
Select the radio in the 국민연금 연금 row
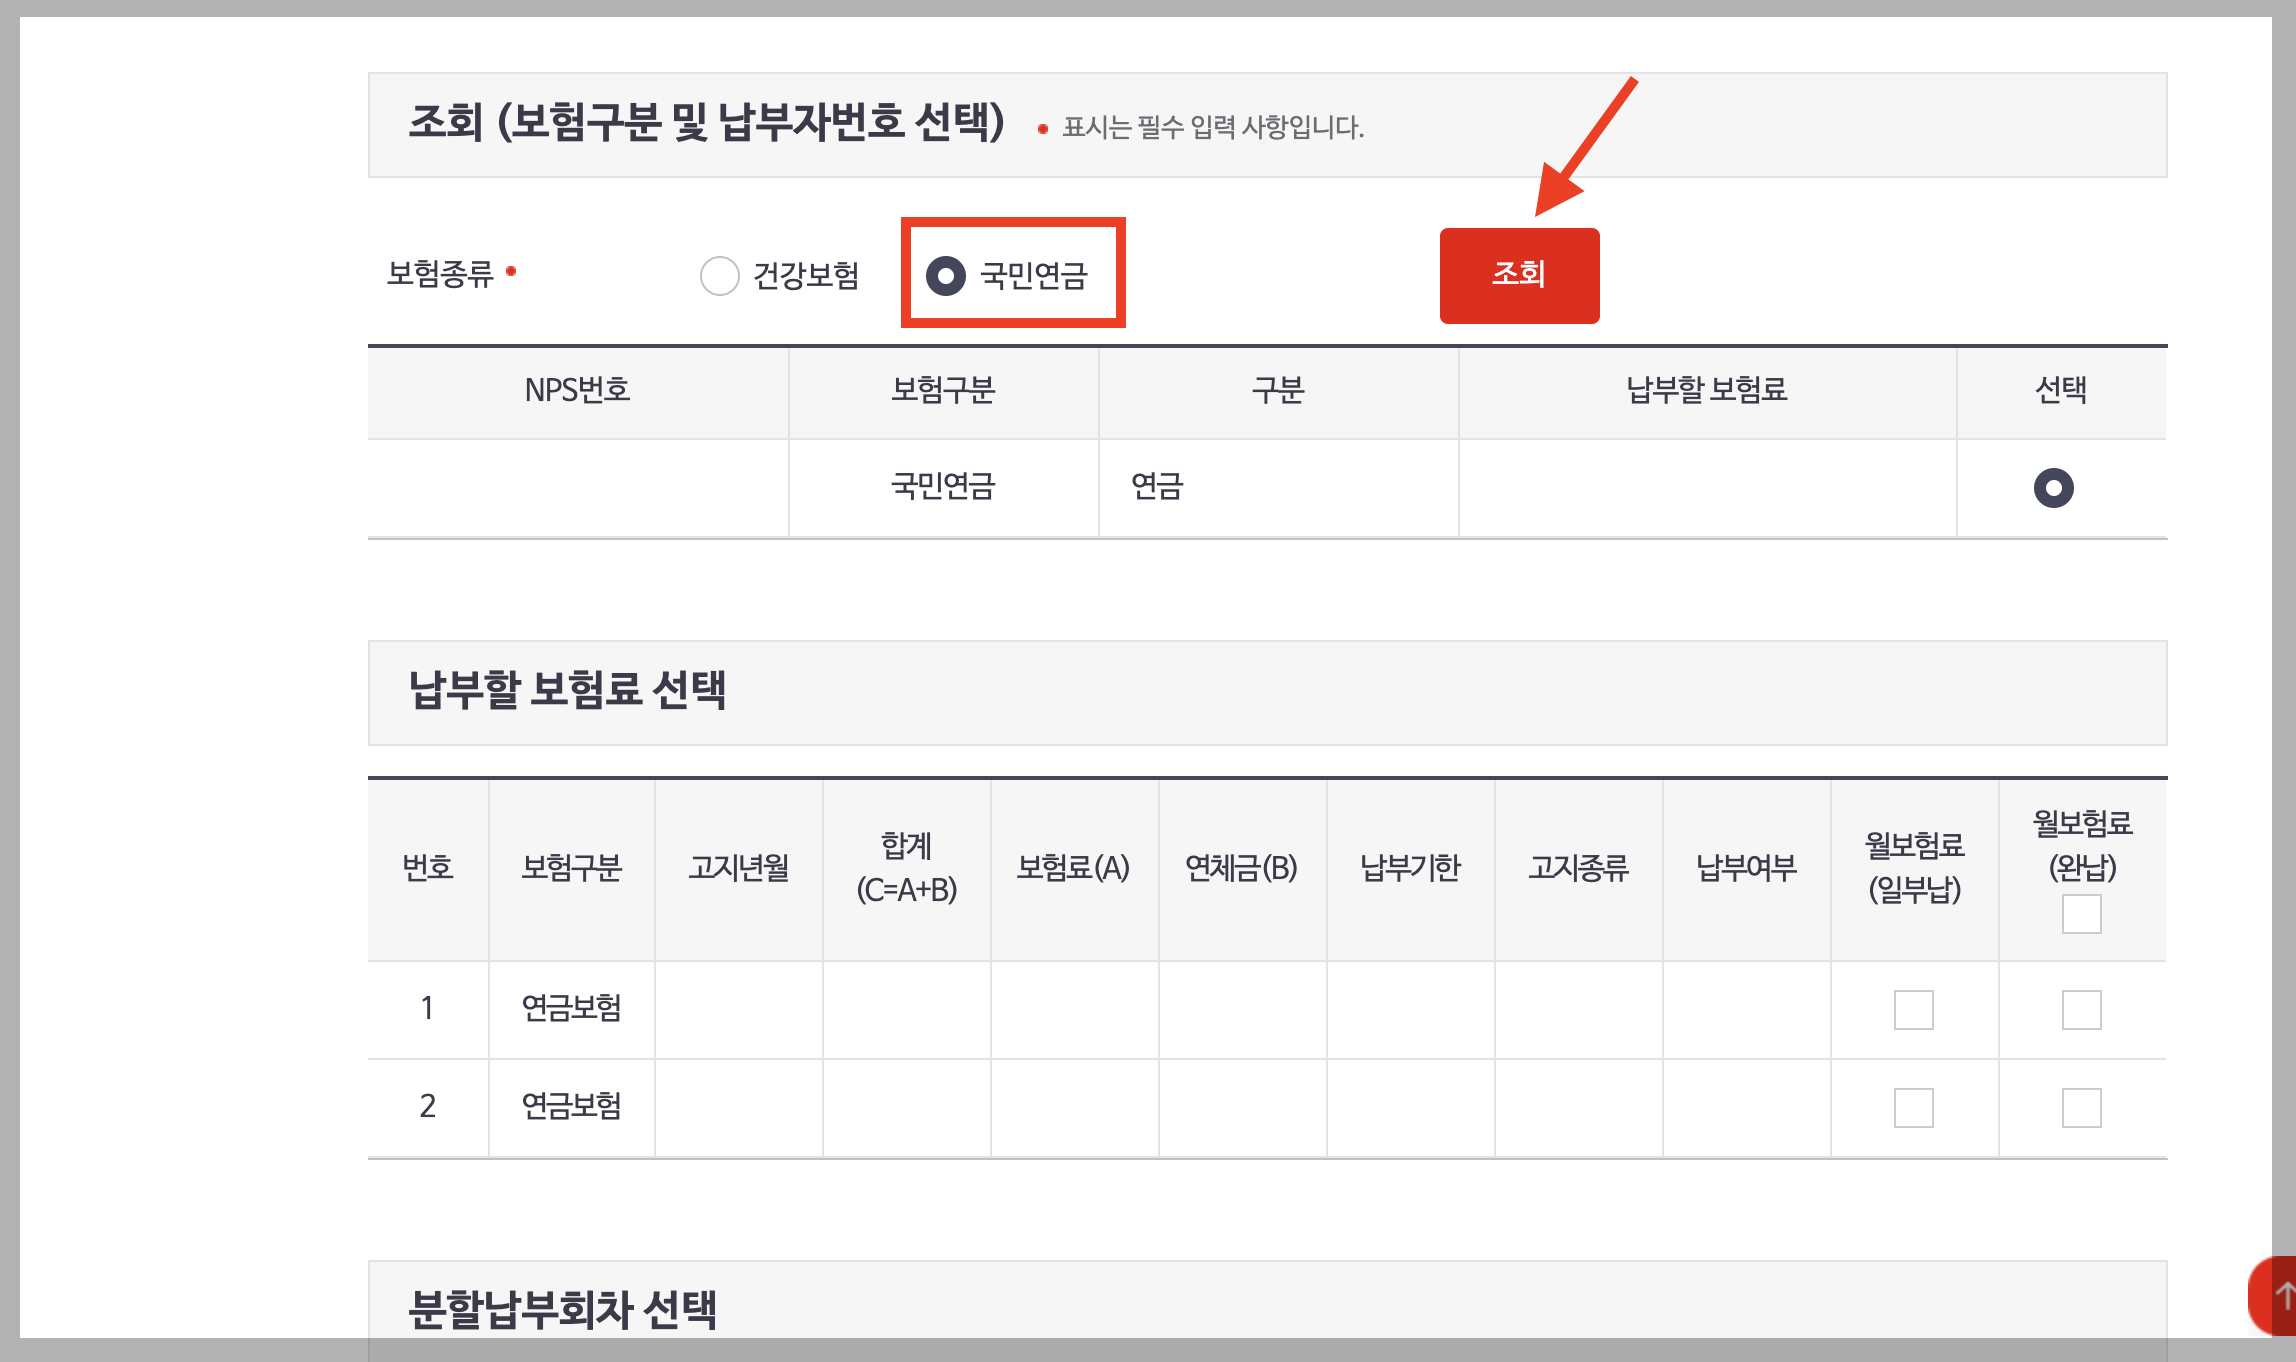(2053, 488)
